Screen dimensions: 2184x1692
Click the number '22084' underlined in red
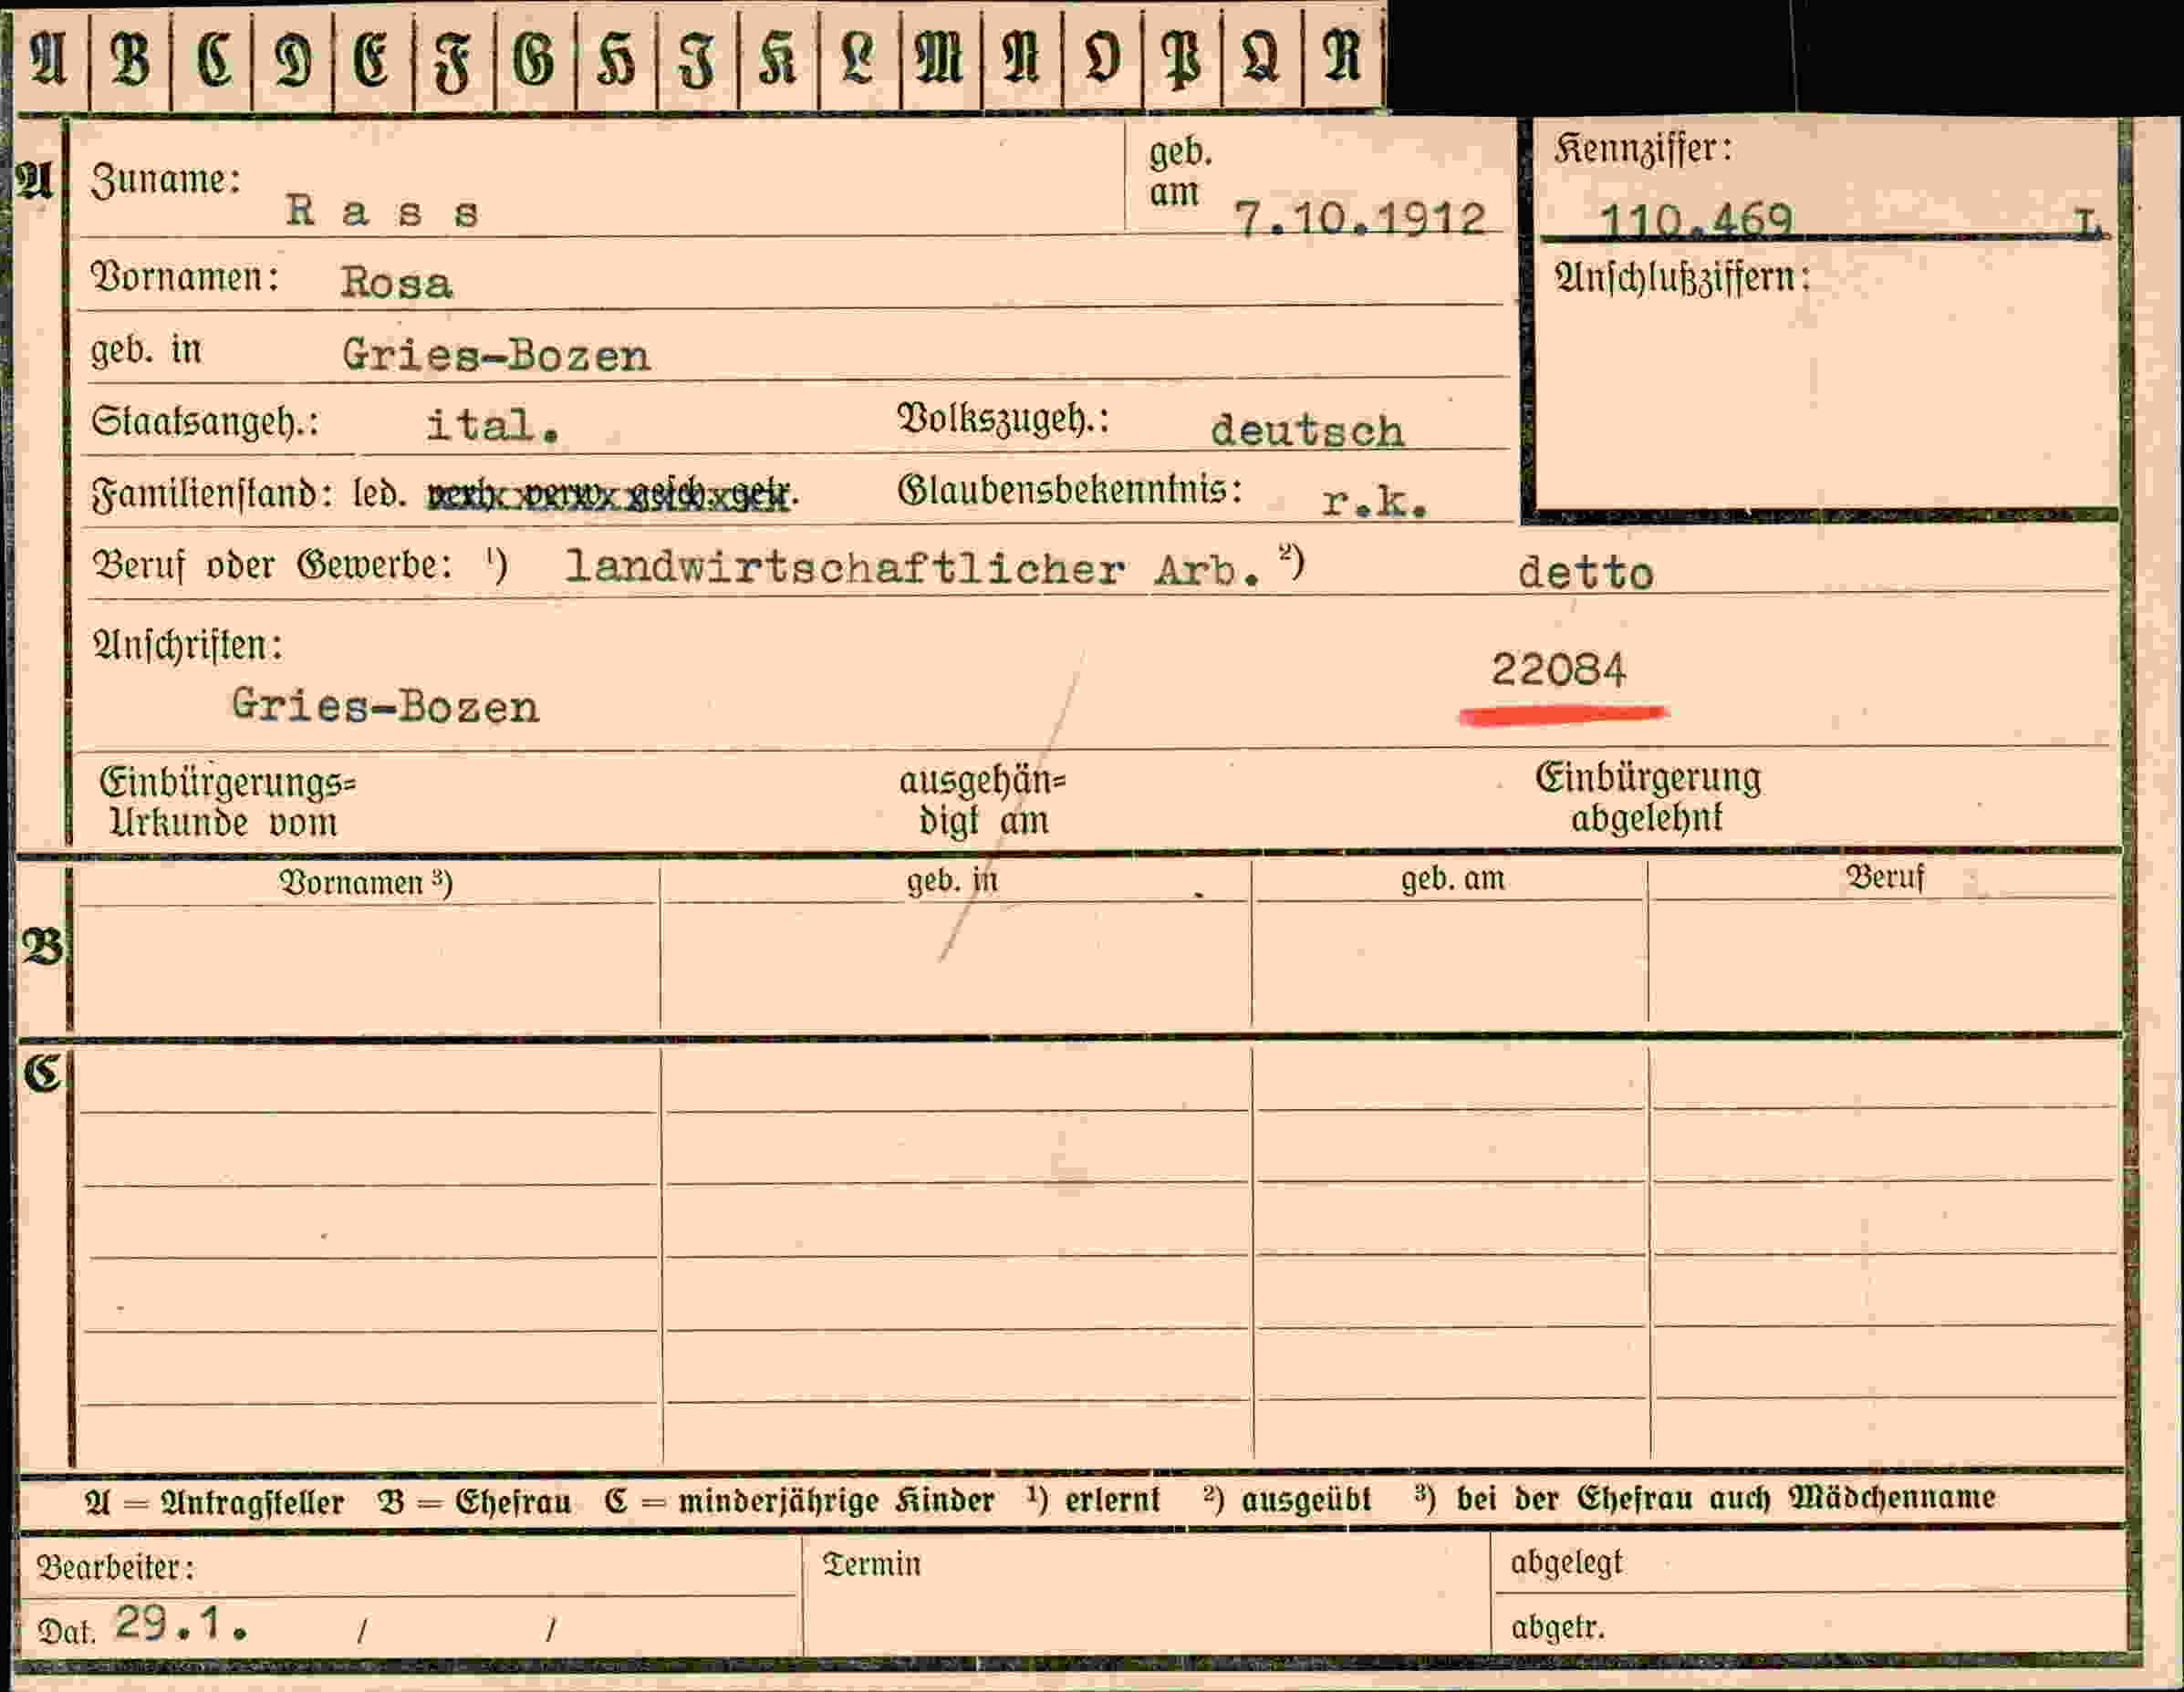click(x=1558, y=669)
